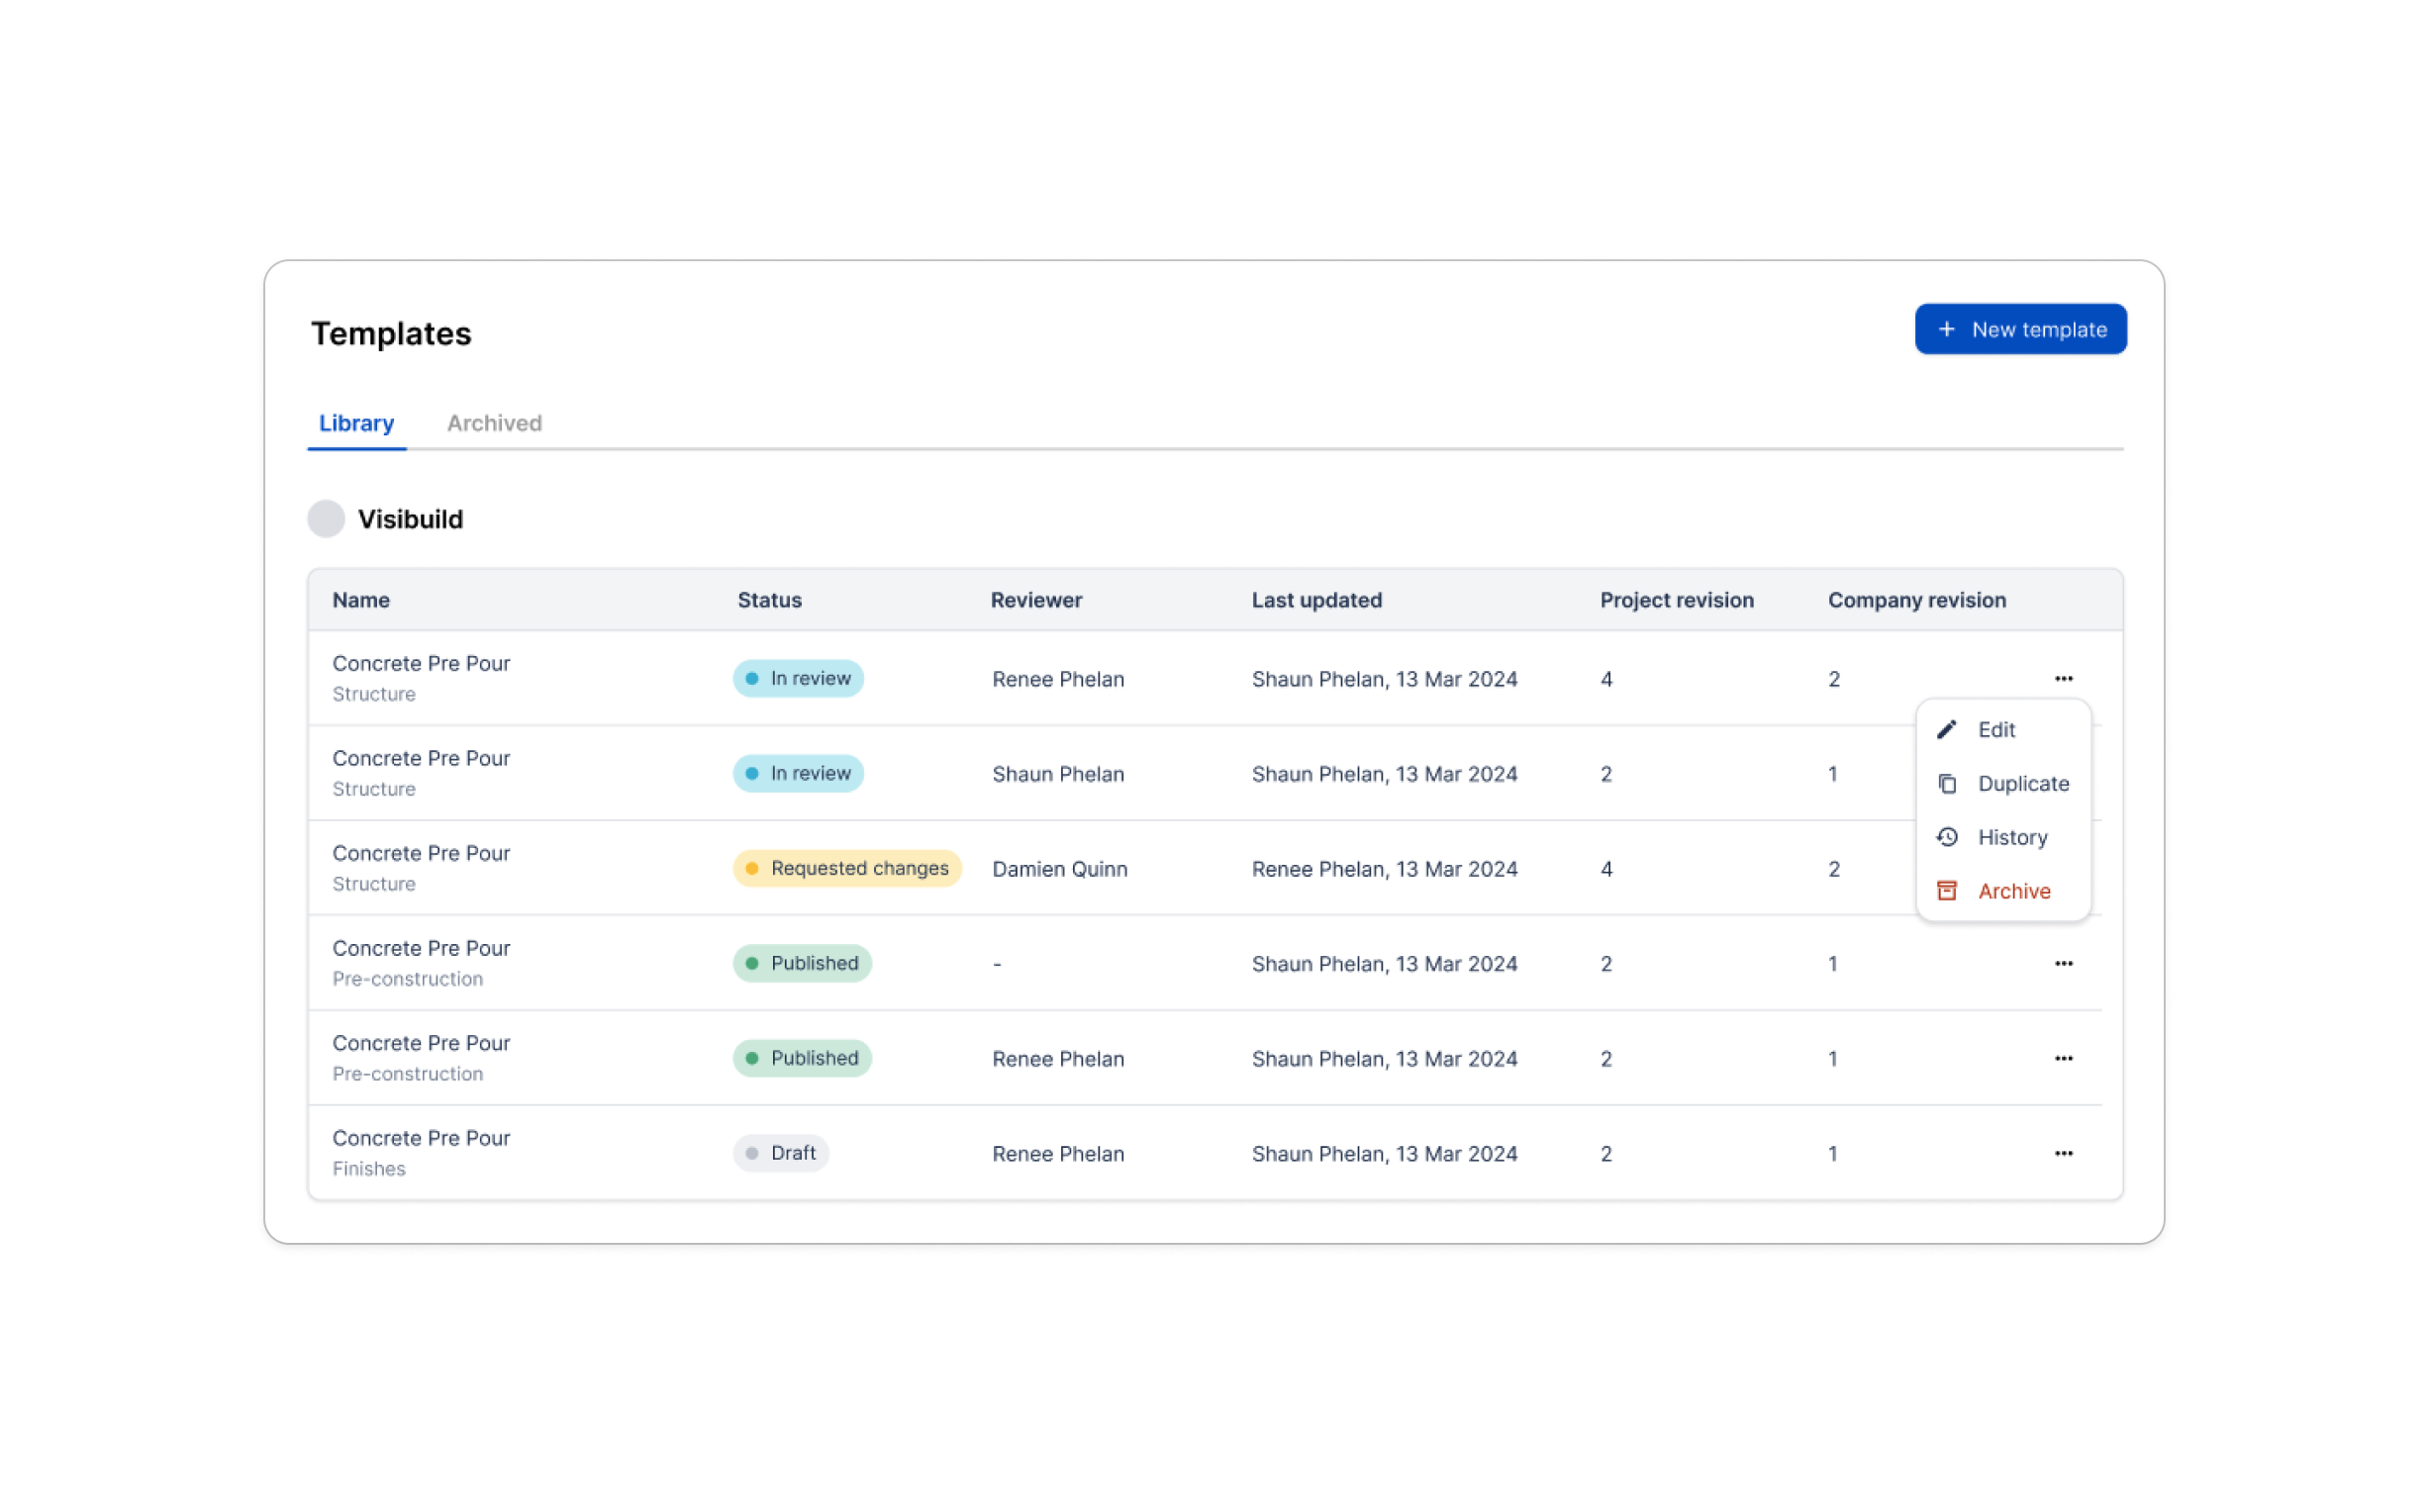Open actions menu for first In review row
This screenshot has width=2429, height=1512.
point(2063,678)
